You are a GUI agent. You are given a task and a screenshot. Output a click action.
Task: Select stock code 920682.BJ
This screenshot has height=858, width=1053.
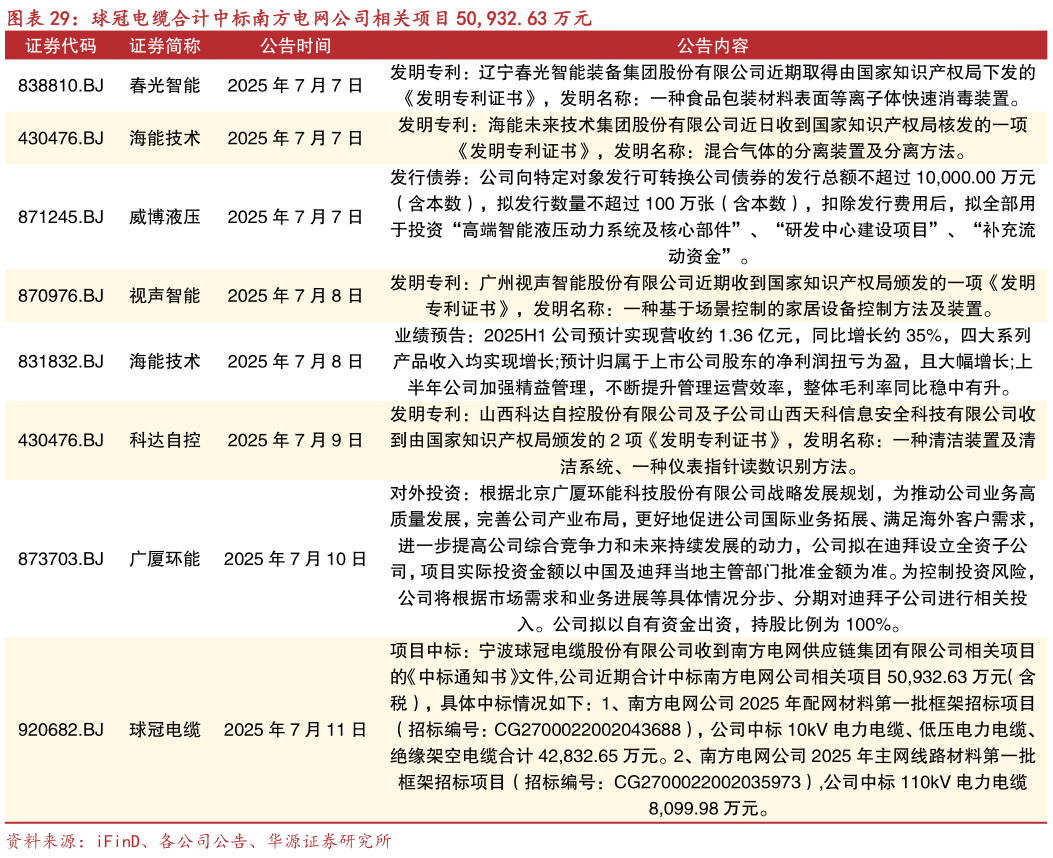63,730
